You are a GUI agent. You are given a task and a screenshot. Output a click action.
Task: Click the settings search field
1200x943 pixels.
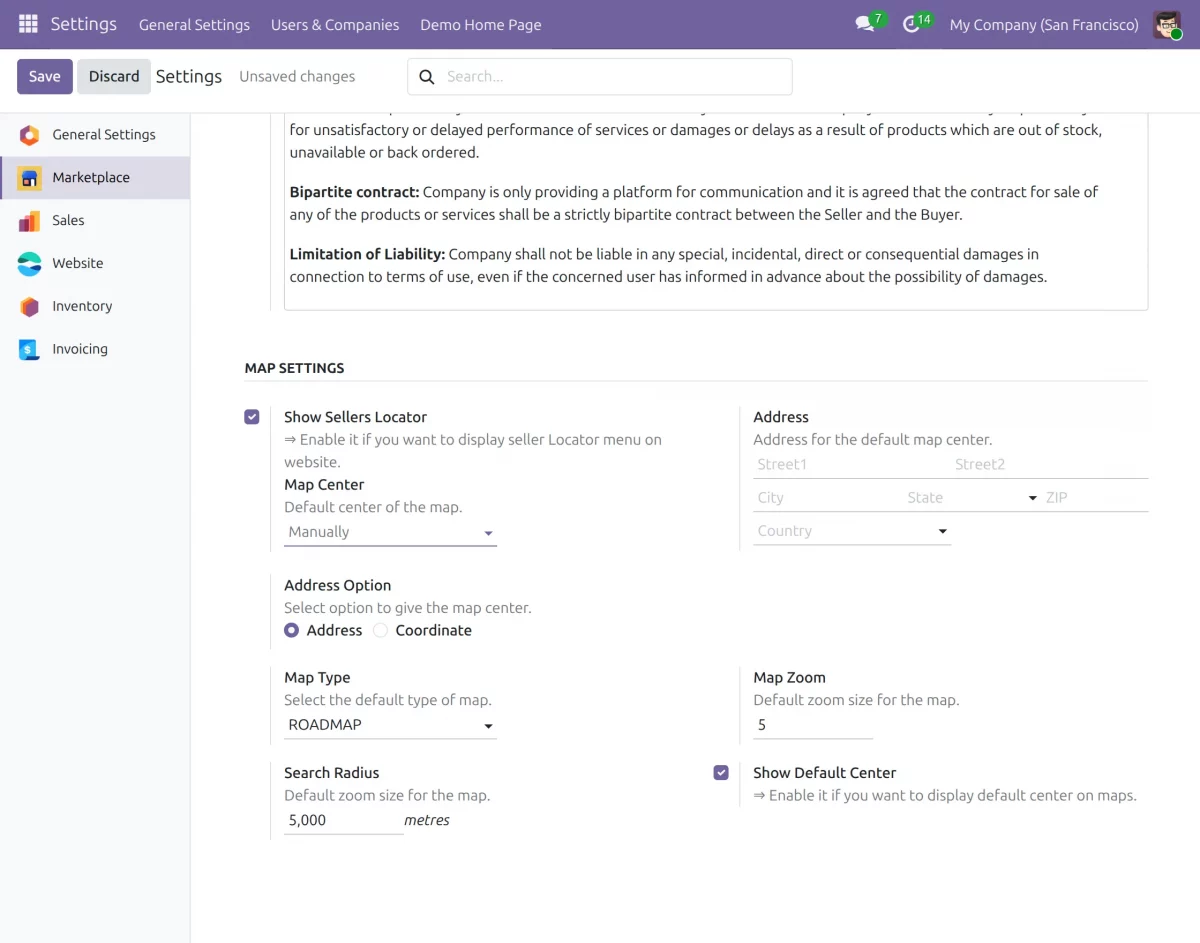(600, 77)
